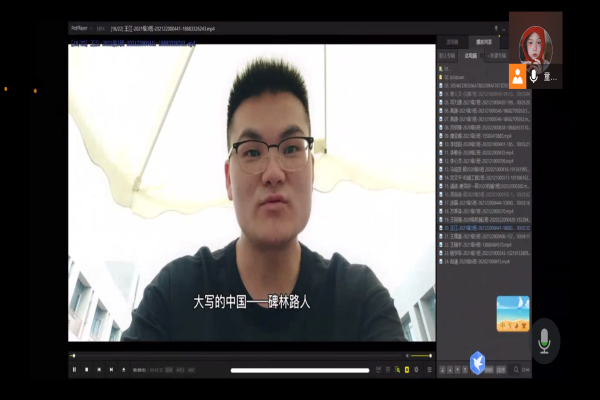Image resolution: width=600 pixels, height=400 pixels.
Task: Skip to the next track
Action: click(x=111, y=370)
